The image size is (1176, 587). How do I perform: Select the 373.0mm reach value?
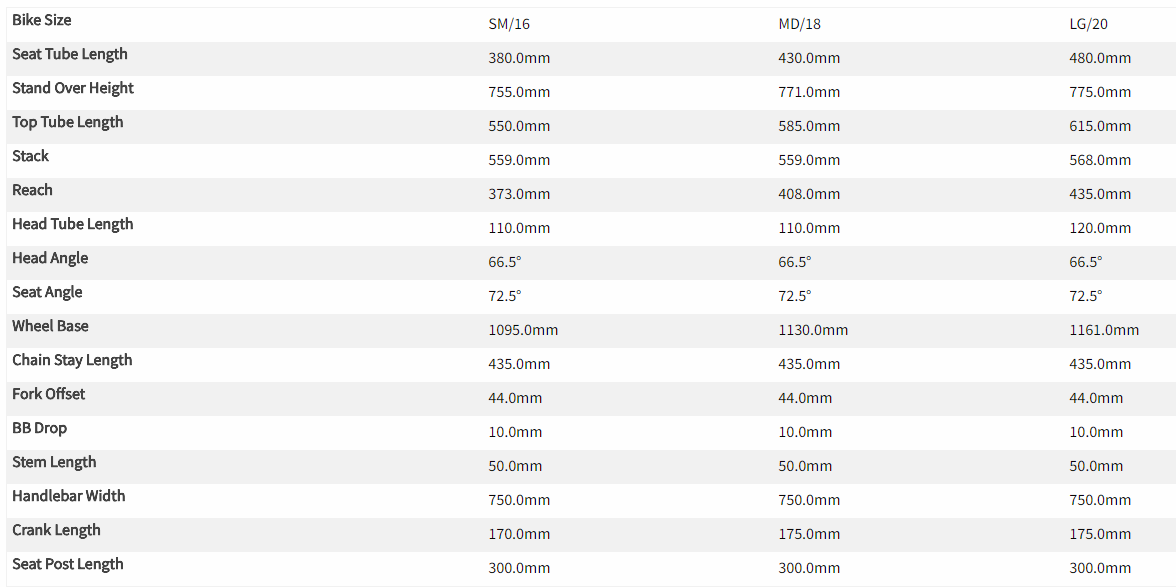point(519,194)
